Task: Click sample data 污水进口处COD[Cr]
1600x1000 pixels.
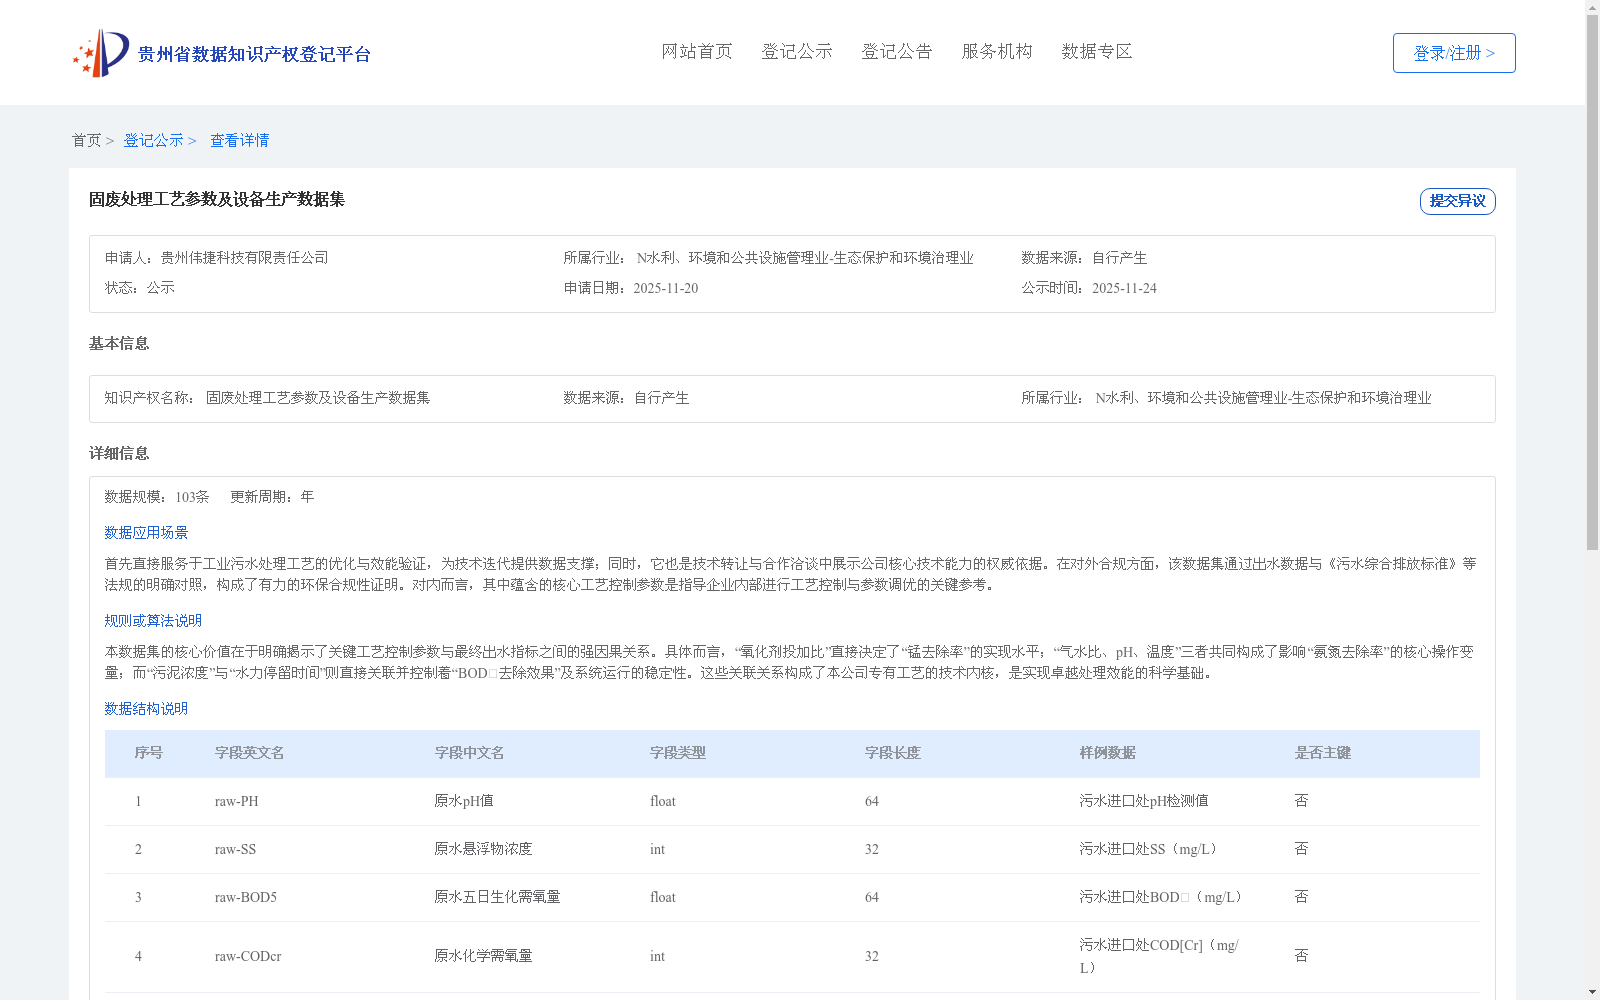Action: (x=1159, y=956)
